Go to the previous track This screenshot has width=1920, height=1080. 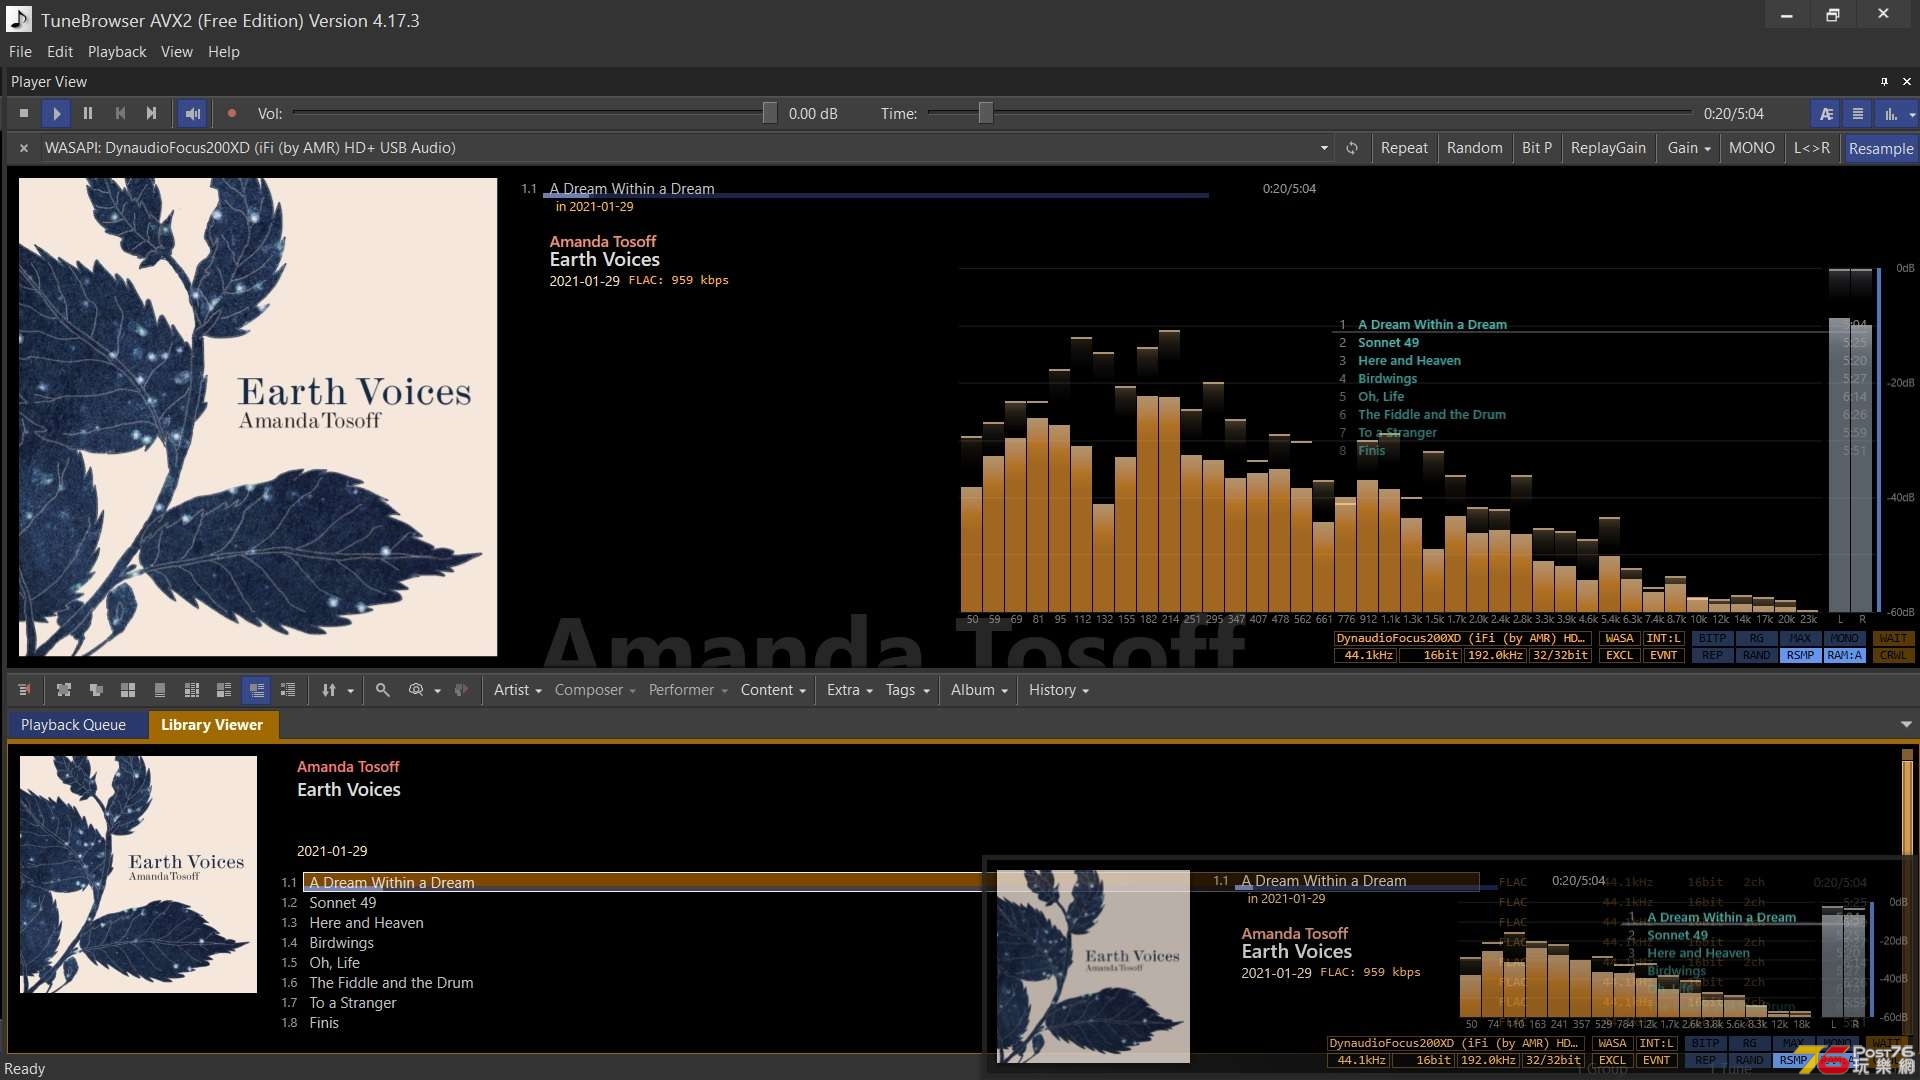coord(120,114)
